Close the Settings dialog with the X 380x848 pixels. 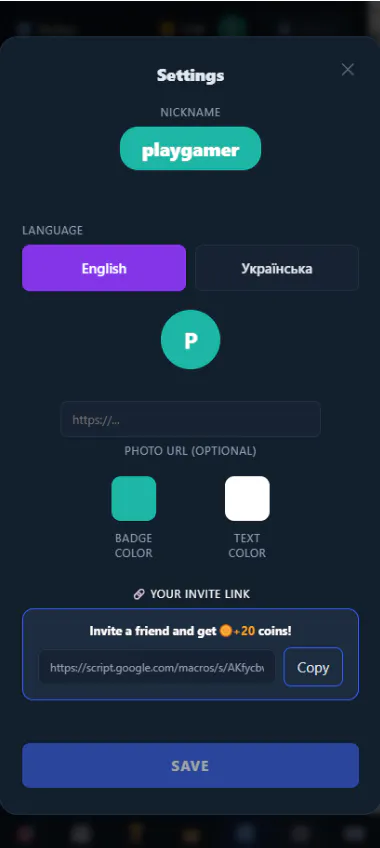click(348, 69)
